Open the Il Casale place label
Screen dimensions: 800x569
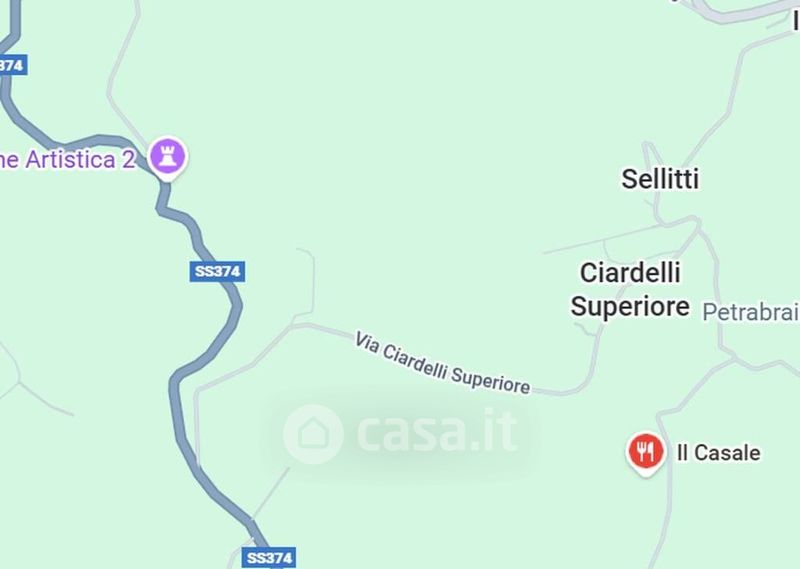click(718, 453)
